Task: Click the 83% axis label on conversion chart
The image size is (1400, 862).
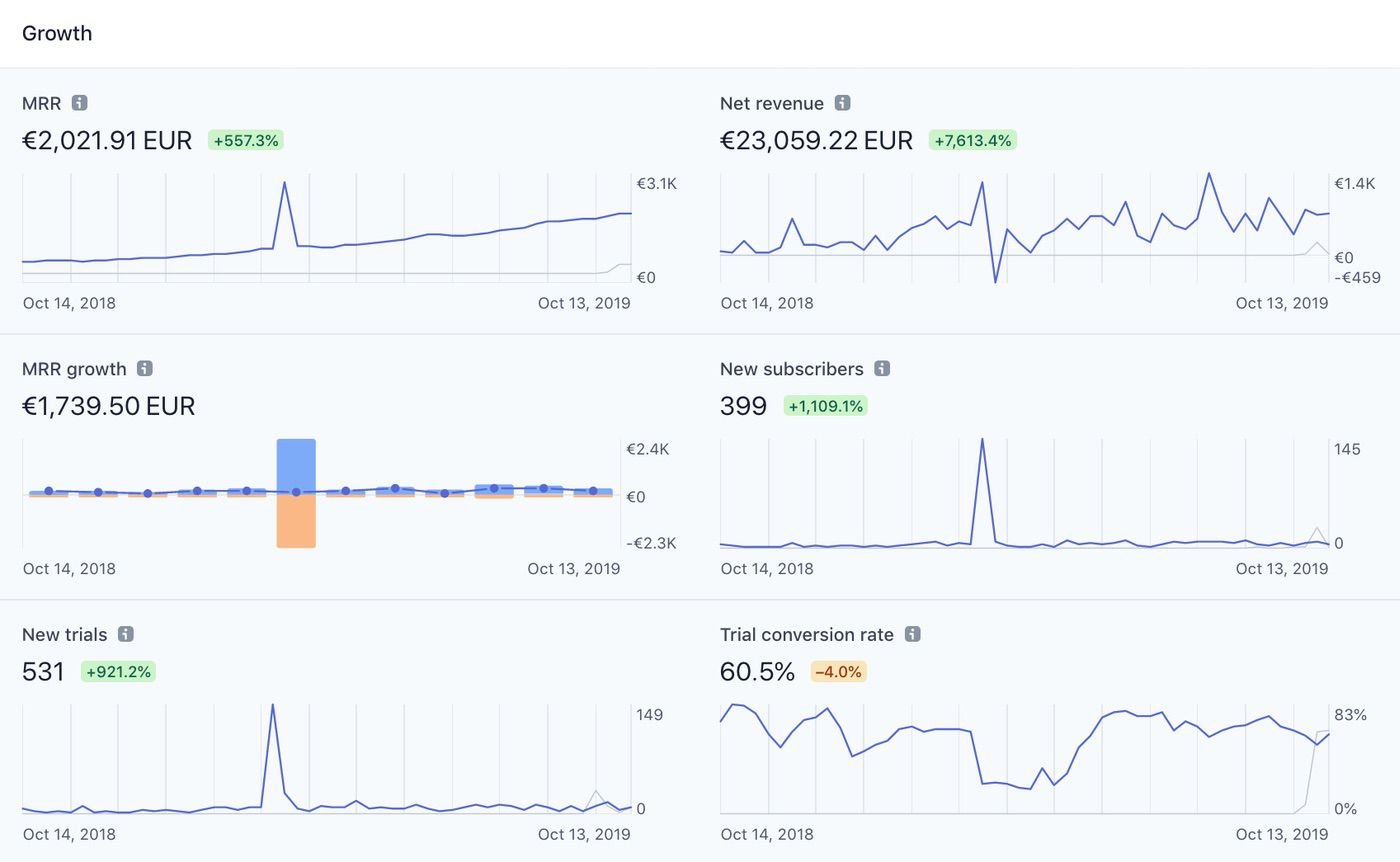Action: 1350,715
